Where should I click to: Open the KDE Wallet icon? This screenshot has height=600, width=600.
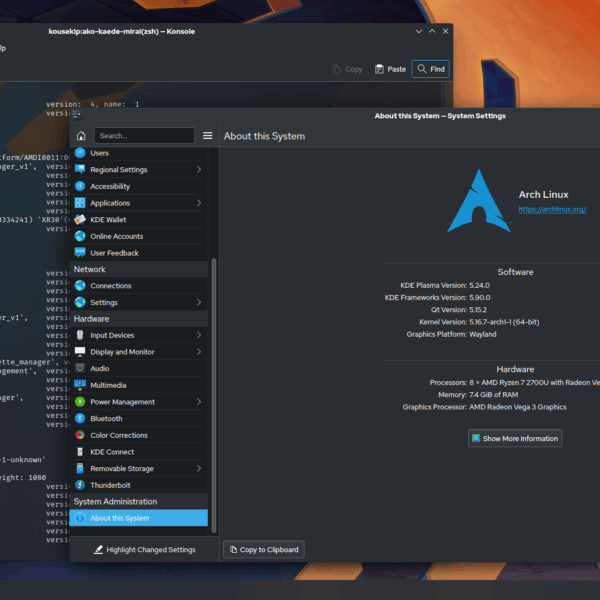[80, 220]
